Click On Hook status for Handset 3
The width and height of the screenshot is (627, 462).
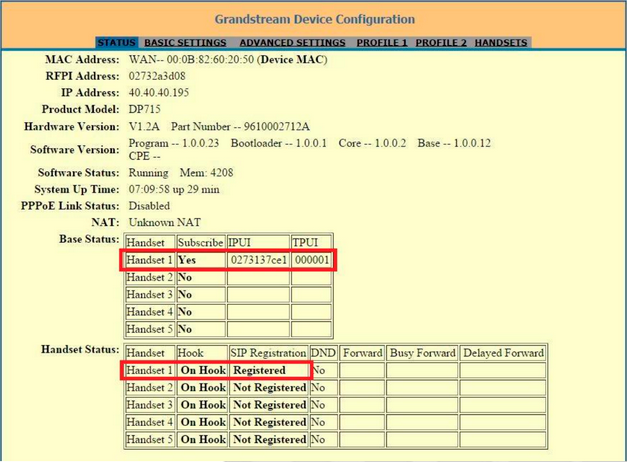(x=203, y=405)
